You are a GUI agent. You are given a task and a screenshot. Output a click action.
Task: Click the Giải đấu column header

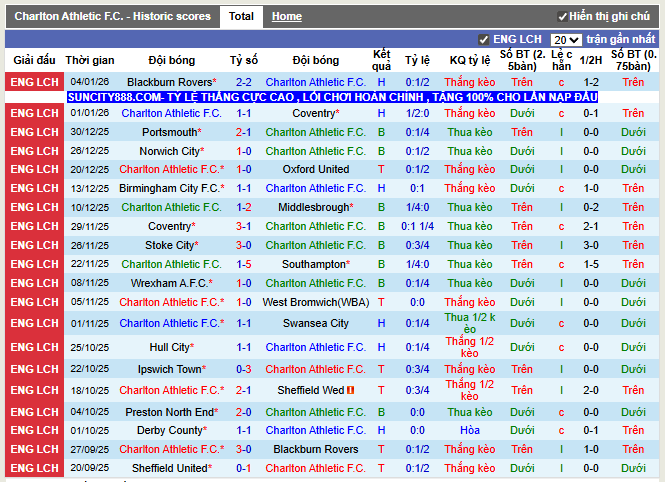coord(34,60)
